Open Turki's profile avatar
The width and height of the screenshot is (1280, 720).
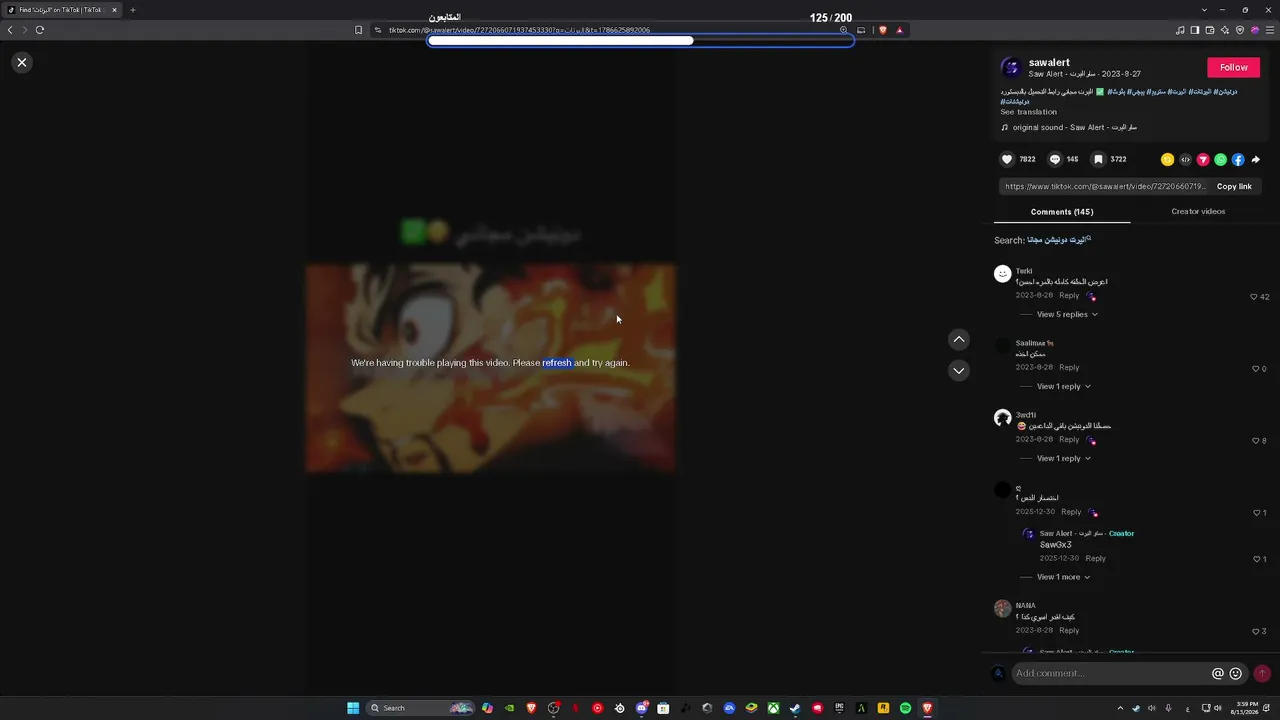tap(1002, 274)
